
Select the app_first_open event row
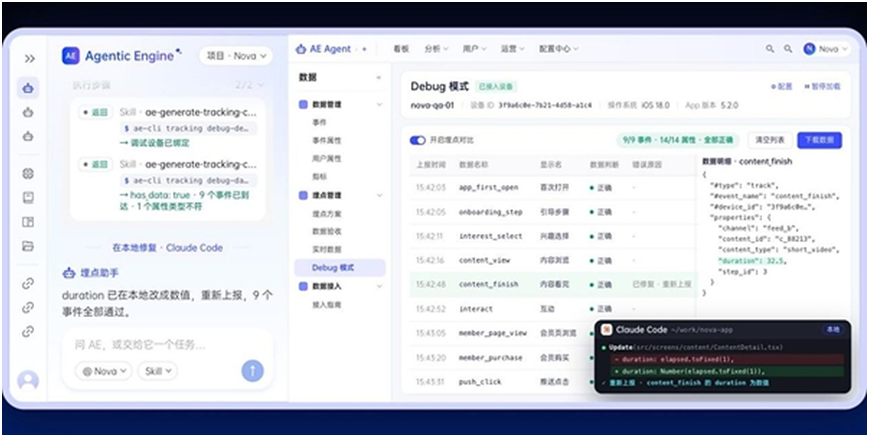pyautogui.click(x=553, y=188)
